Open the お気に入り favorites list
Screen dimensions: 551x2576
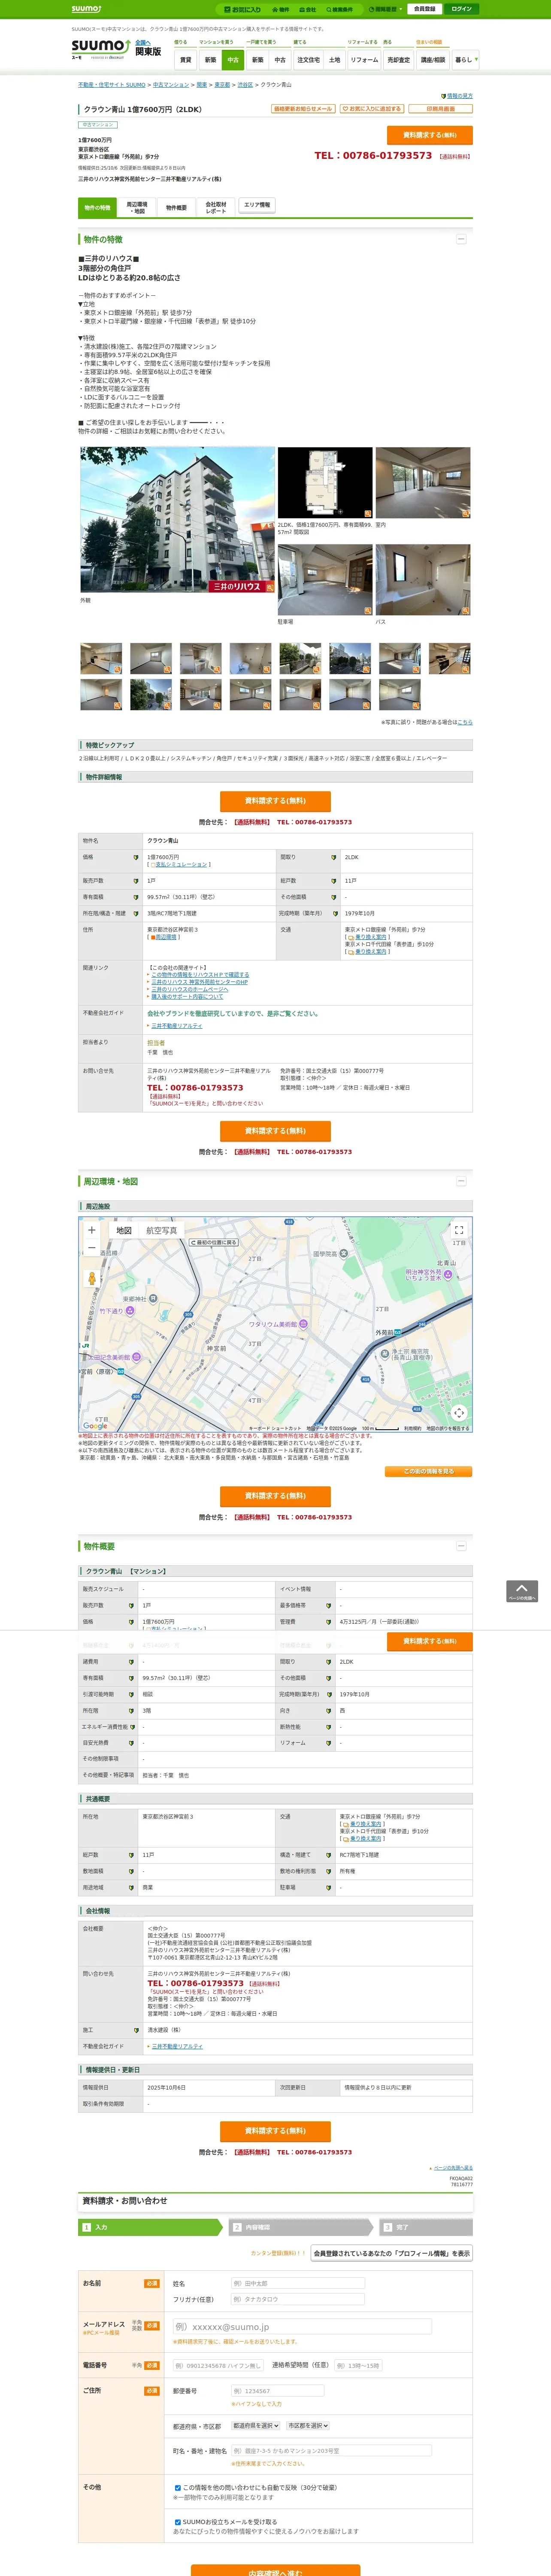tap(243, 9)
